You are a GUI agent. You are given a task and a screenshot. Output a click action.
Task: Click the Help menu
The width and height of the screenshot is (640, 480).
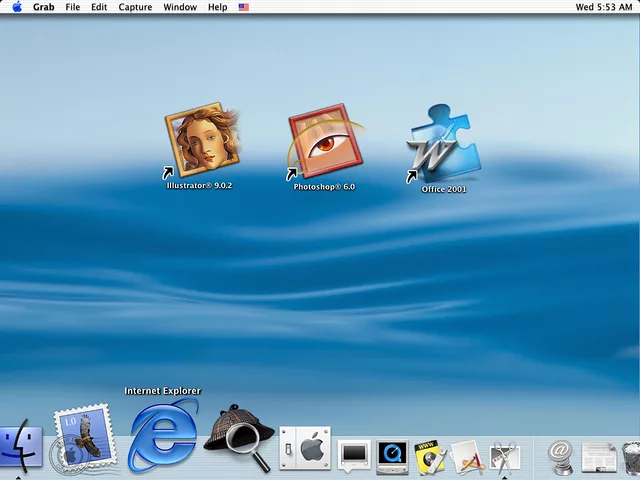click(x=217, y=7)
